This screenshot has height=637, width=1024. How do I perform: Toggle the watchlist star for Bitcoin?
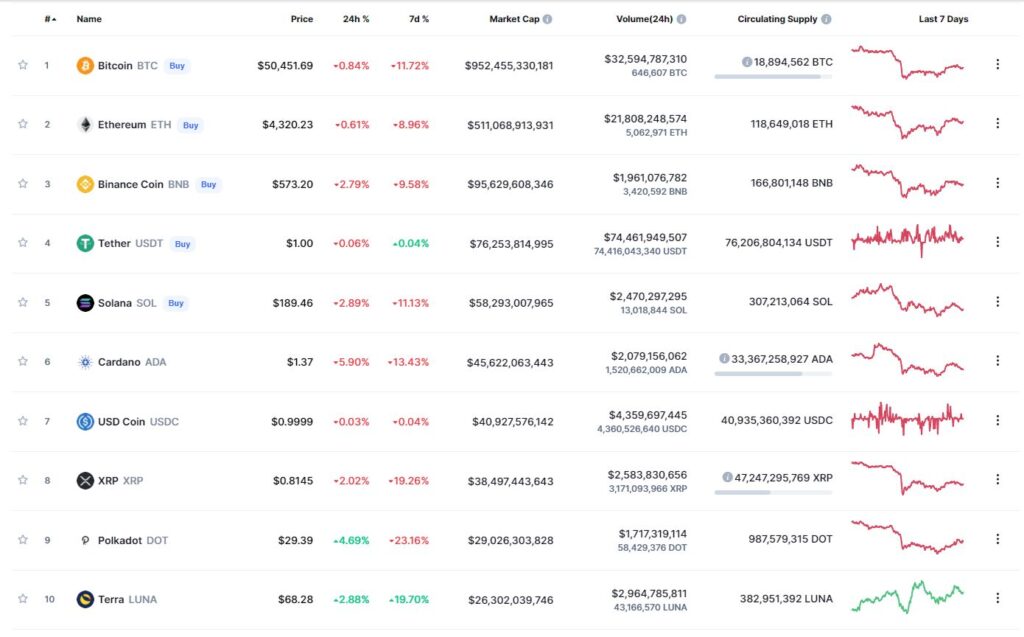tap(23, 65)
